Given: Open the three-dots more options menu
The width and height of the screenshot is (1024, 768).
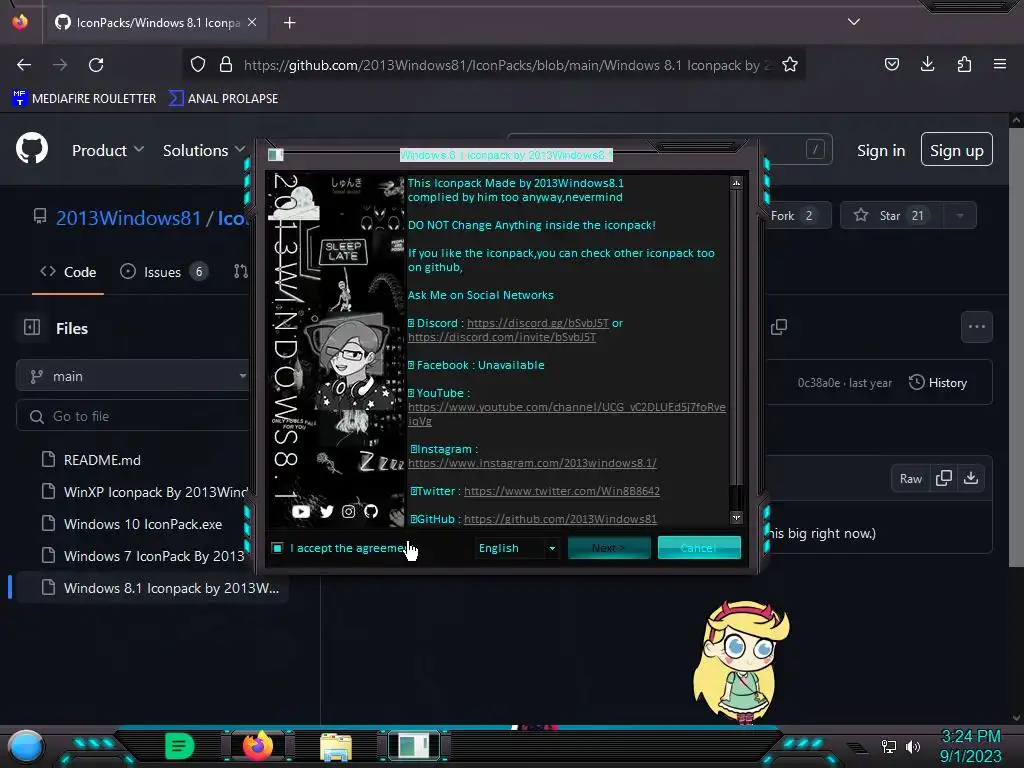Looking at the screenshot, I should click(976, 327).
